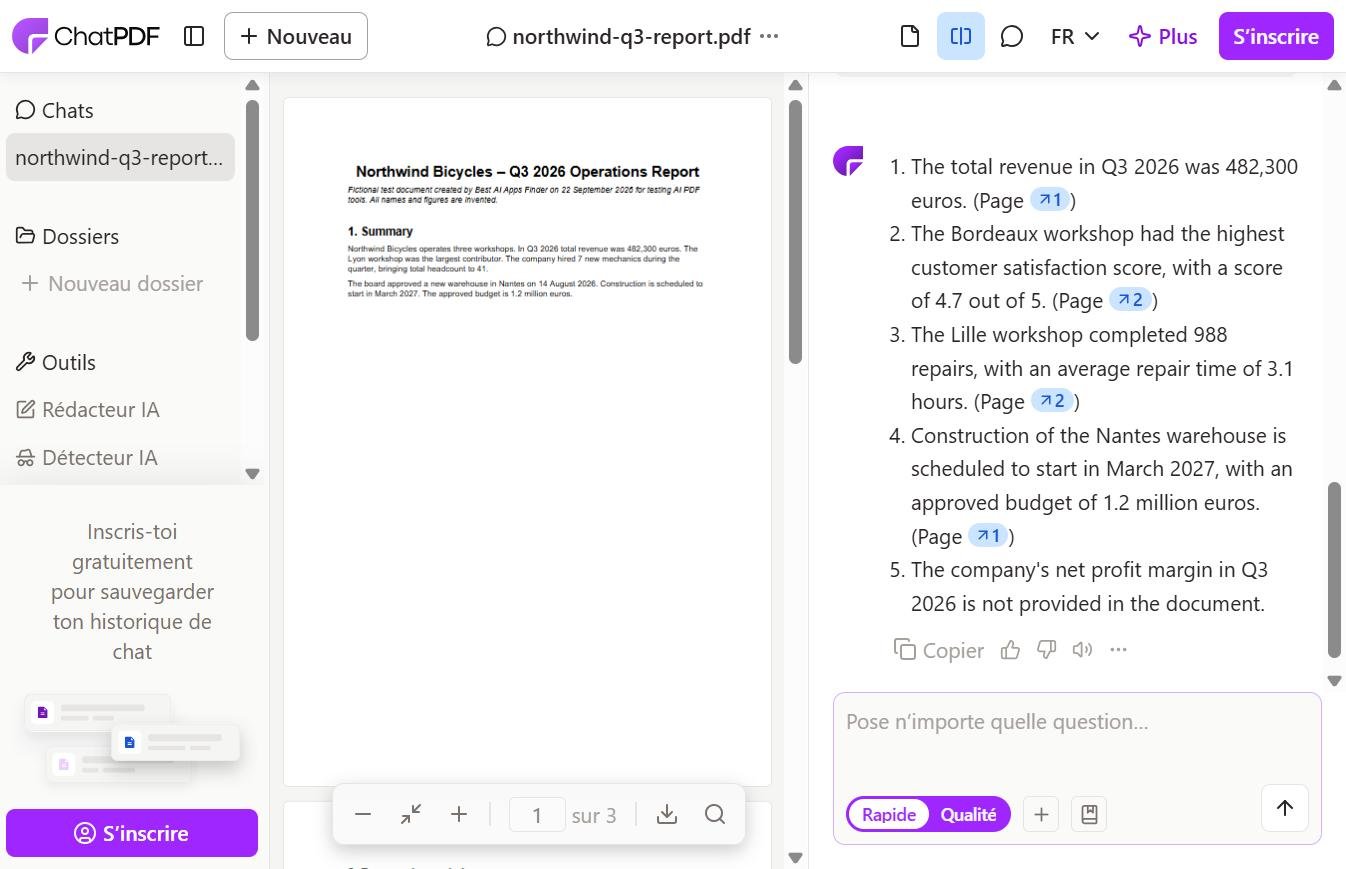Click the PDF viewer vertical scrollbar
The height and width of the screenshot is (869, 1346).
[x=796, y=232]
